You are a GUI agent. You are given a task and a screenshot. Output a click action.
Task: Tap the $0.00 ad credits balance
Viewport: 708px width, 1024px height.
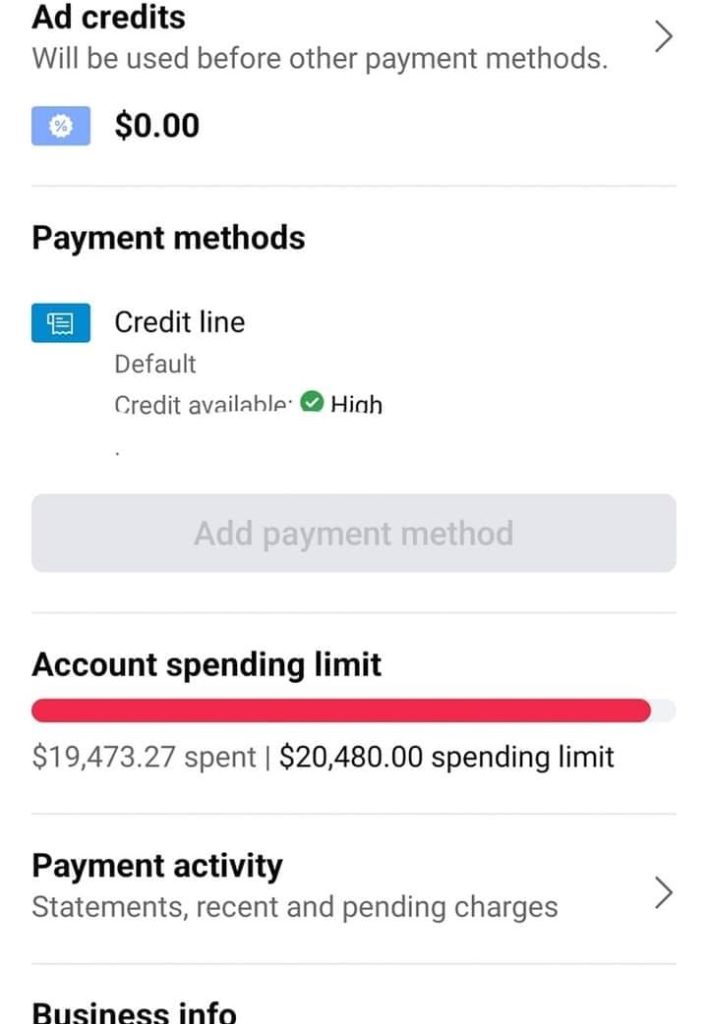point(157,126)
